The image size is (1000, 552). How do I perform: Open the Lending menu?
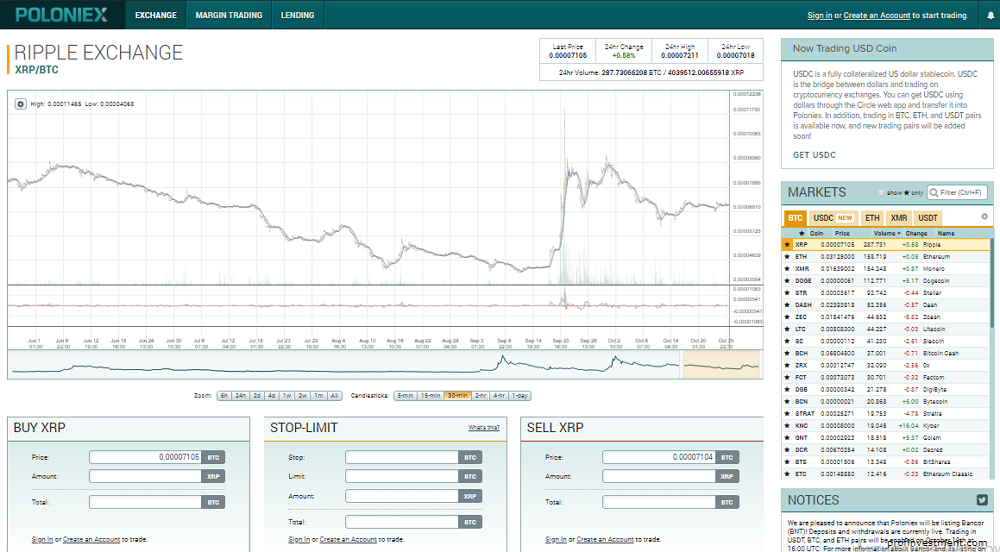298,15
